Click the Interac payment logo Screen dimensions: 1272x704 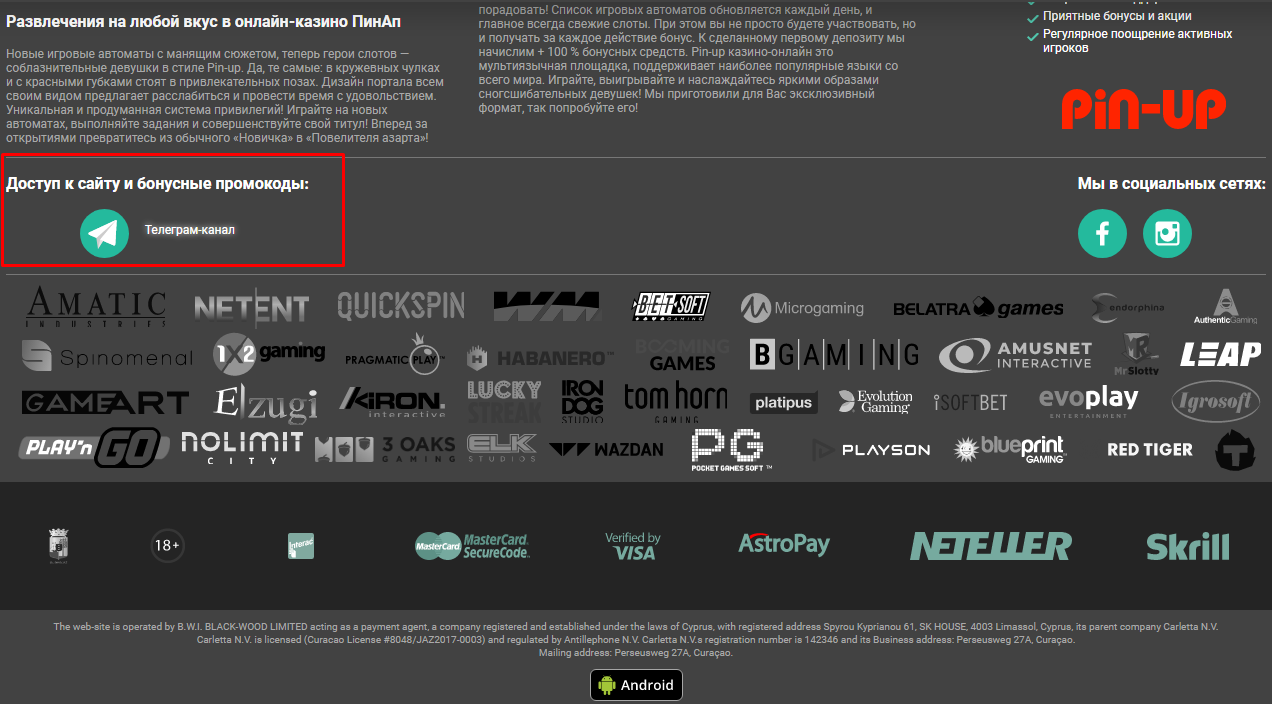(x=301, y=546)
